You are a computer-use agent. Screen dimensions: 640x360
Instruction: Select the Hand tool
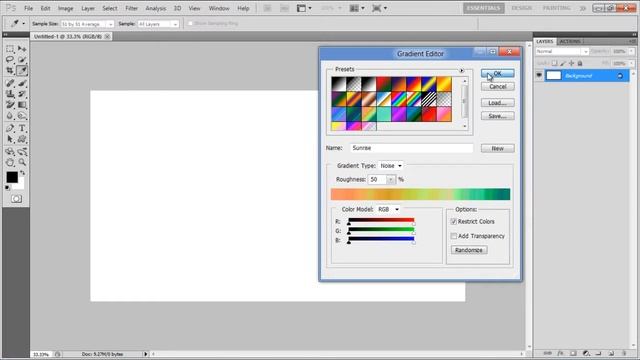[x=10, y=162]
